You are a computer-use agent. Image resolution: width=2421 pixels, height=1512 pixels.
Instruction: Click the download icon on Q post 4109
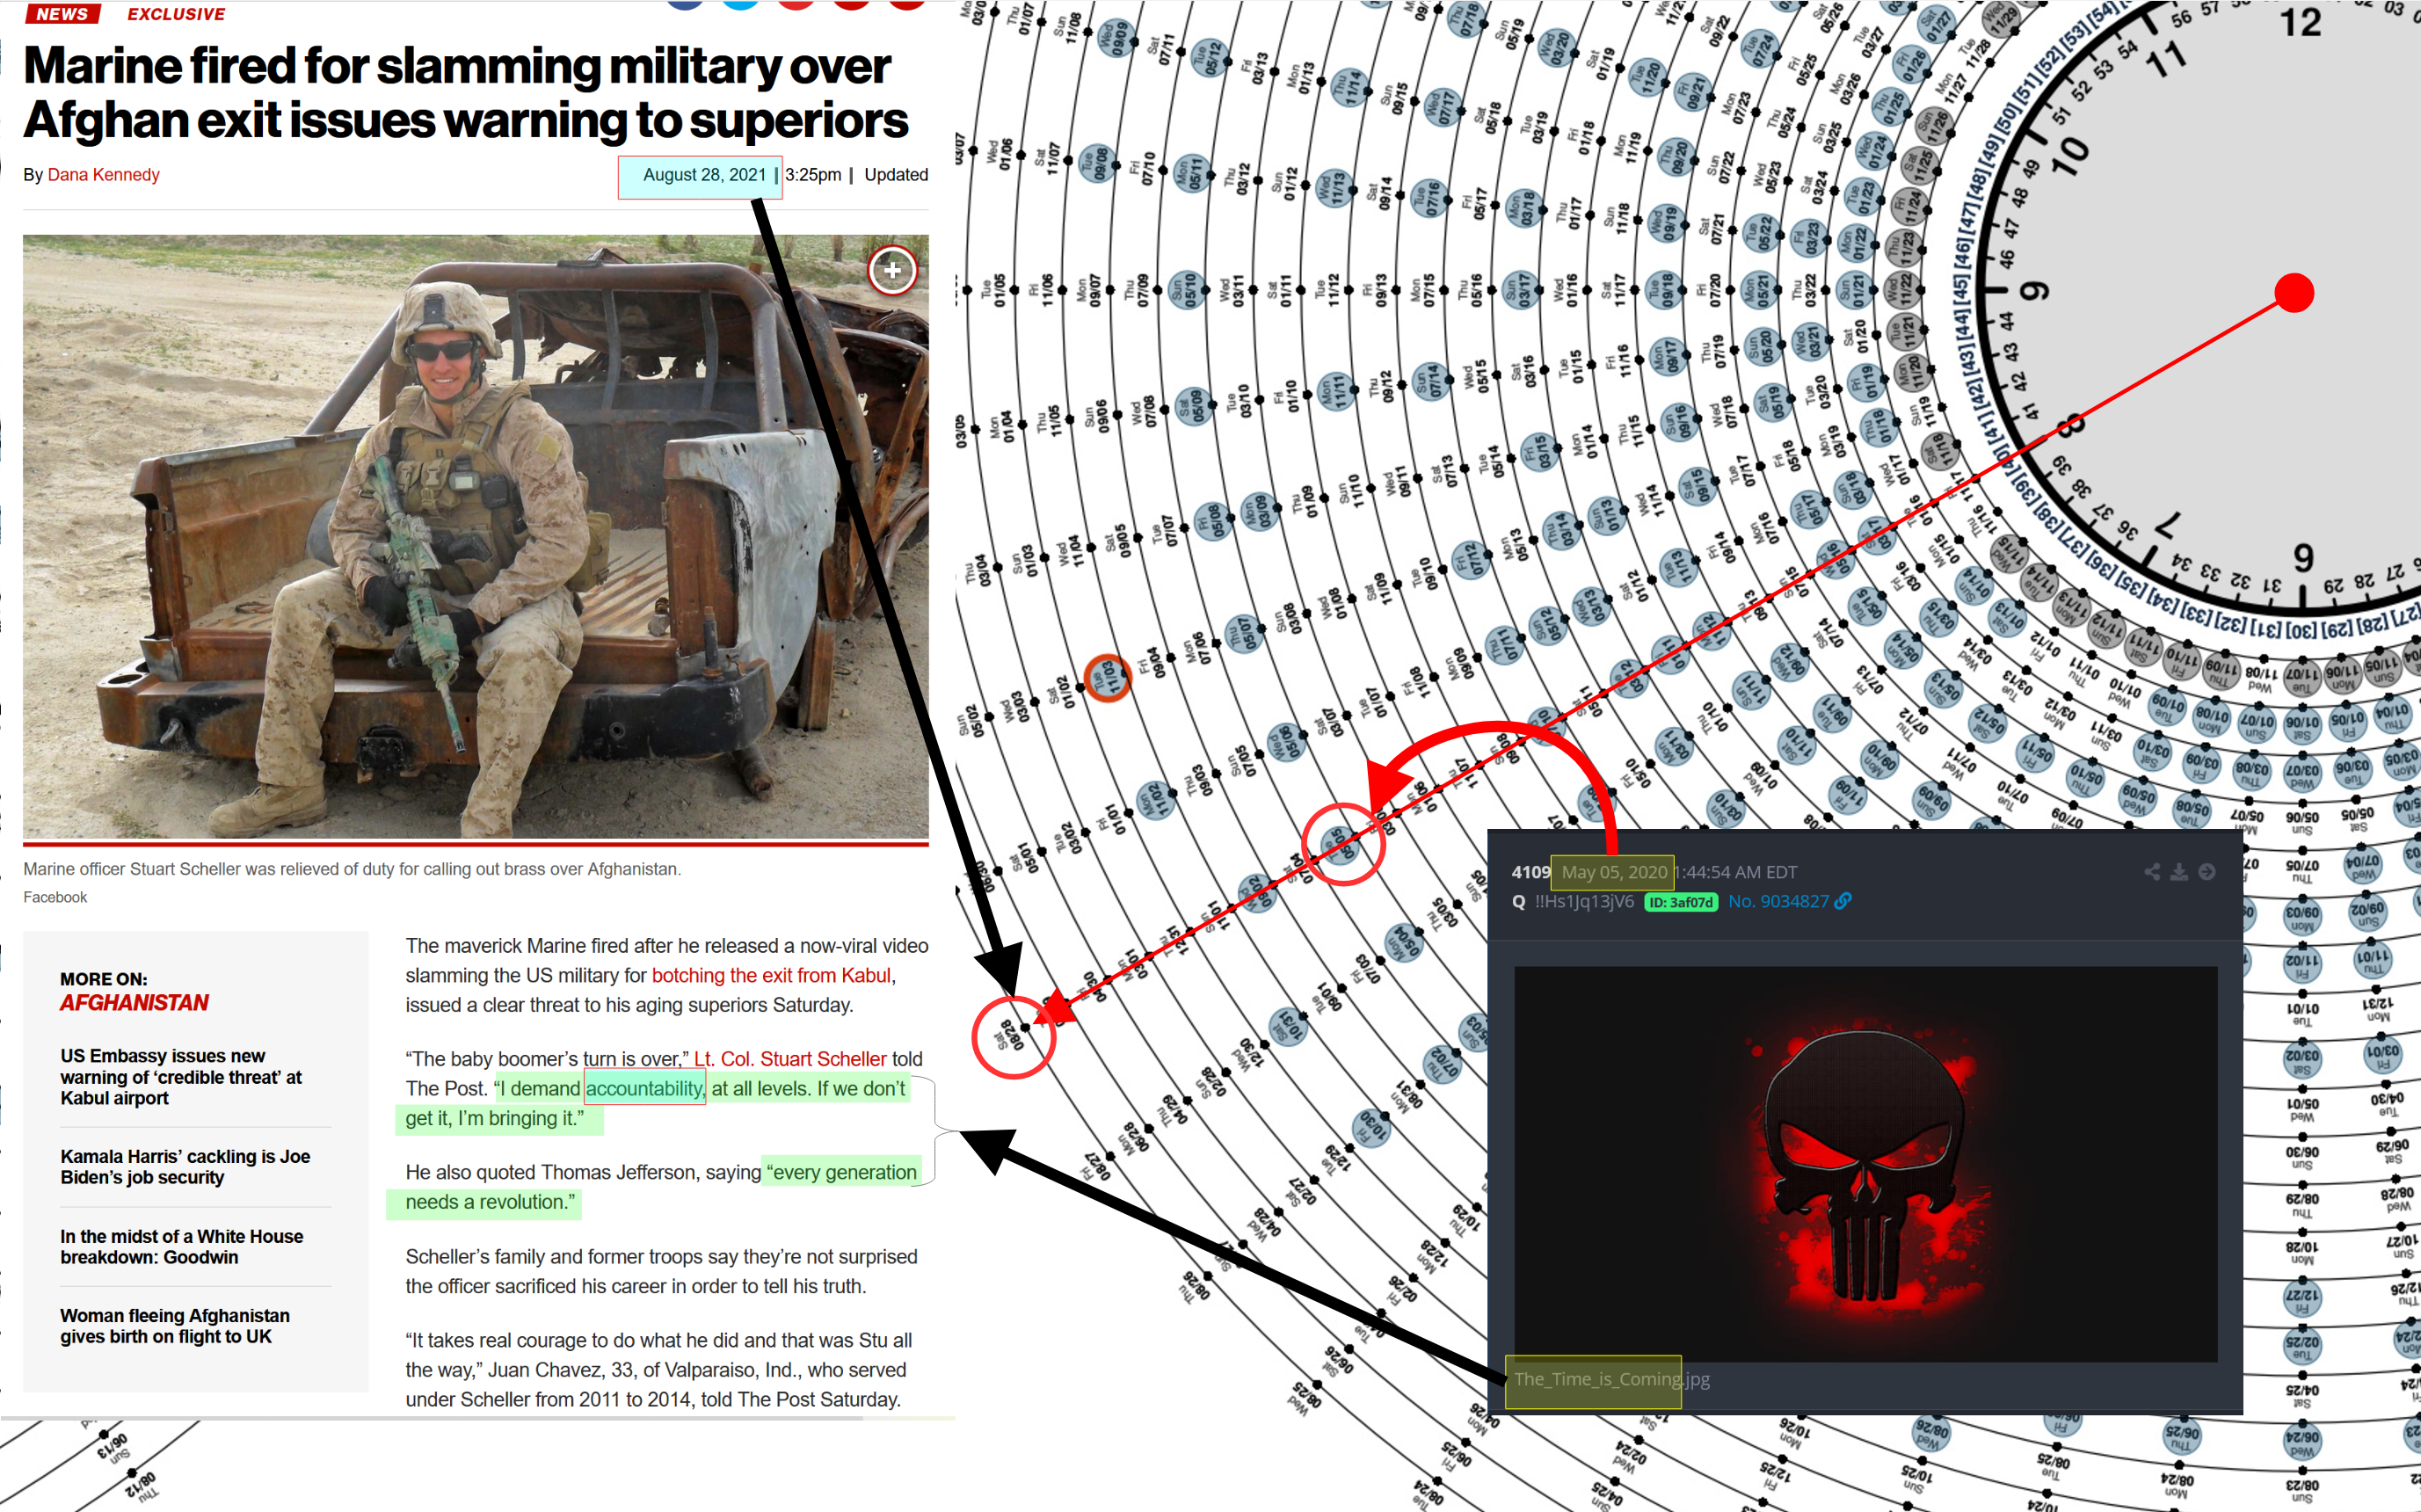(2179, 872)
